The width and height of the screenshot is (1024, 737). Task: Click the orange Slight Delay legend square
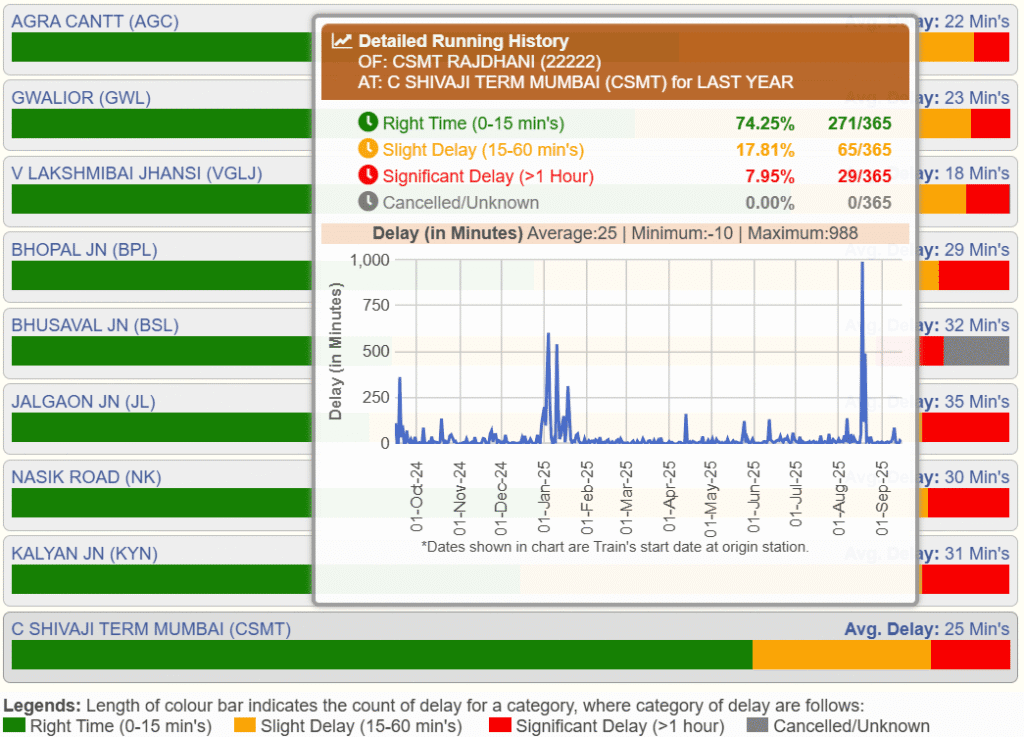[246, 726]
